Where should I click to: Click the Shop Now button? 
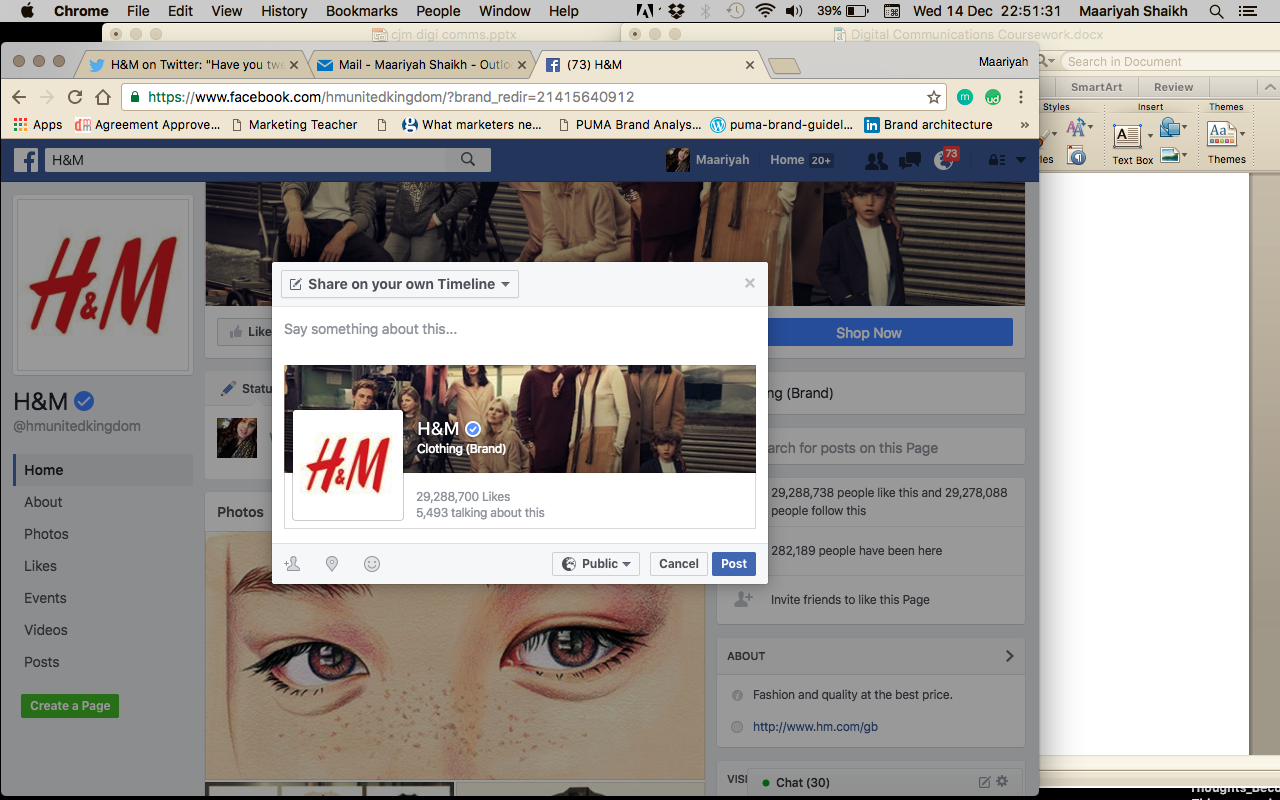pos(869,333)
